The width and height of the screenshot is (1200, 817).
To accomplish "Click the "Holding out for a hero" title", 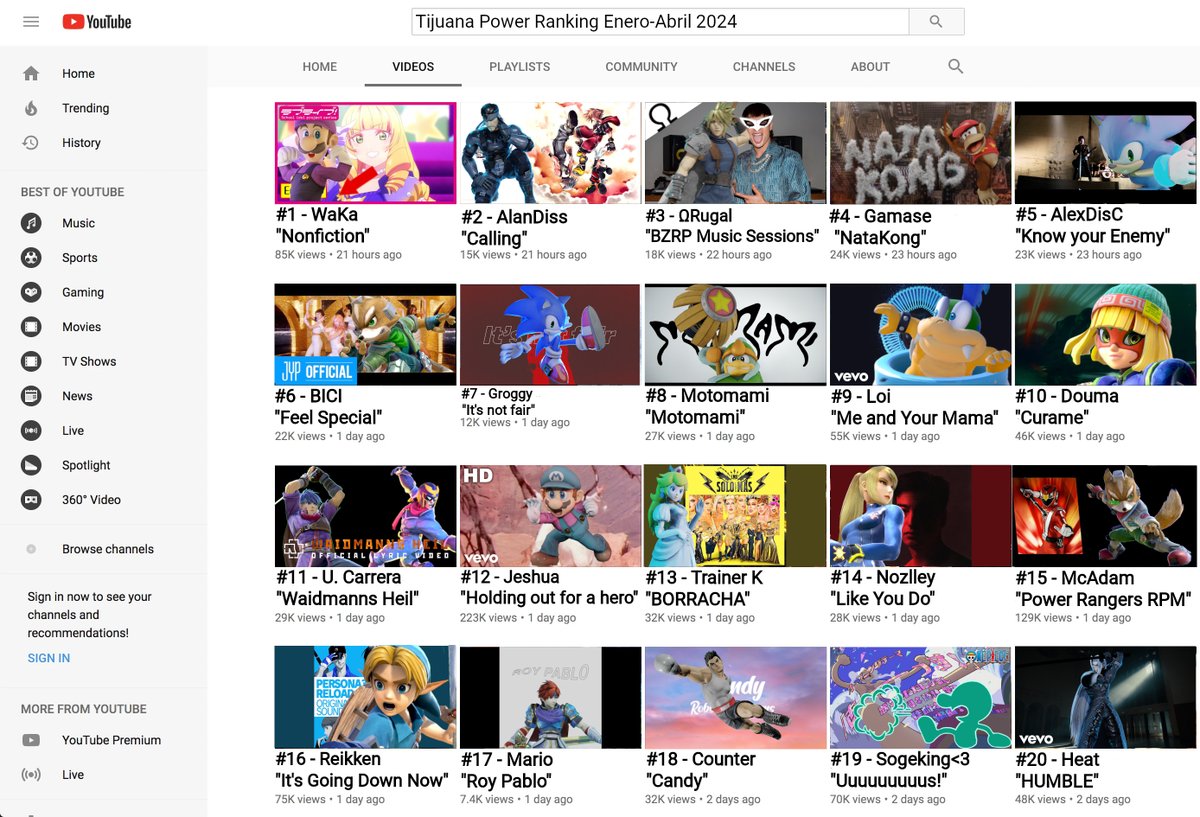I will pyautogui.click(x=548, y=598).
